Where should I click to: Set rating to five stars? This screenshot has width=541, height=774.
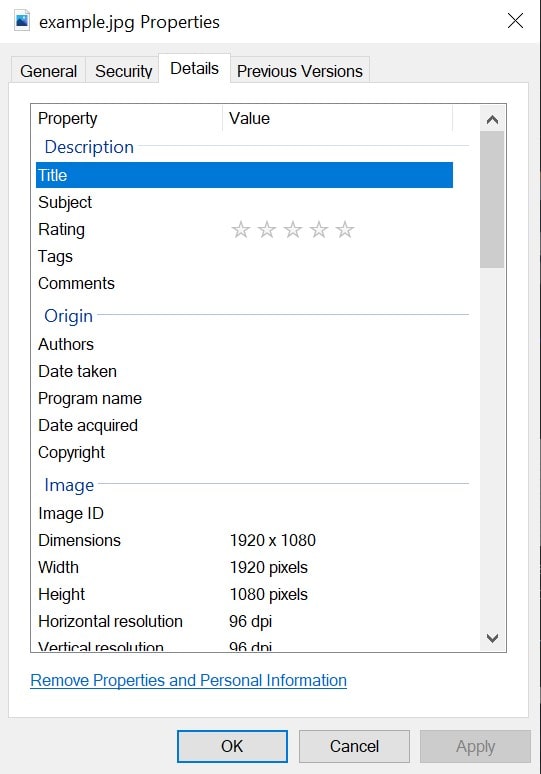coord(345,230)
